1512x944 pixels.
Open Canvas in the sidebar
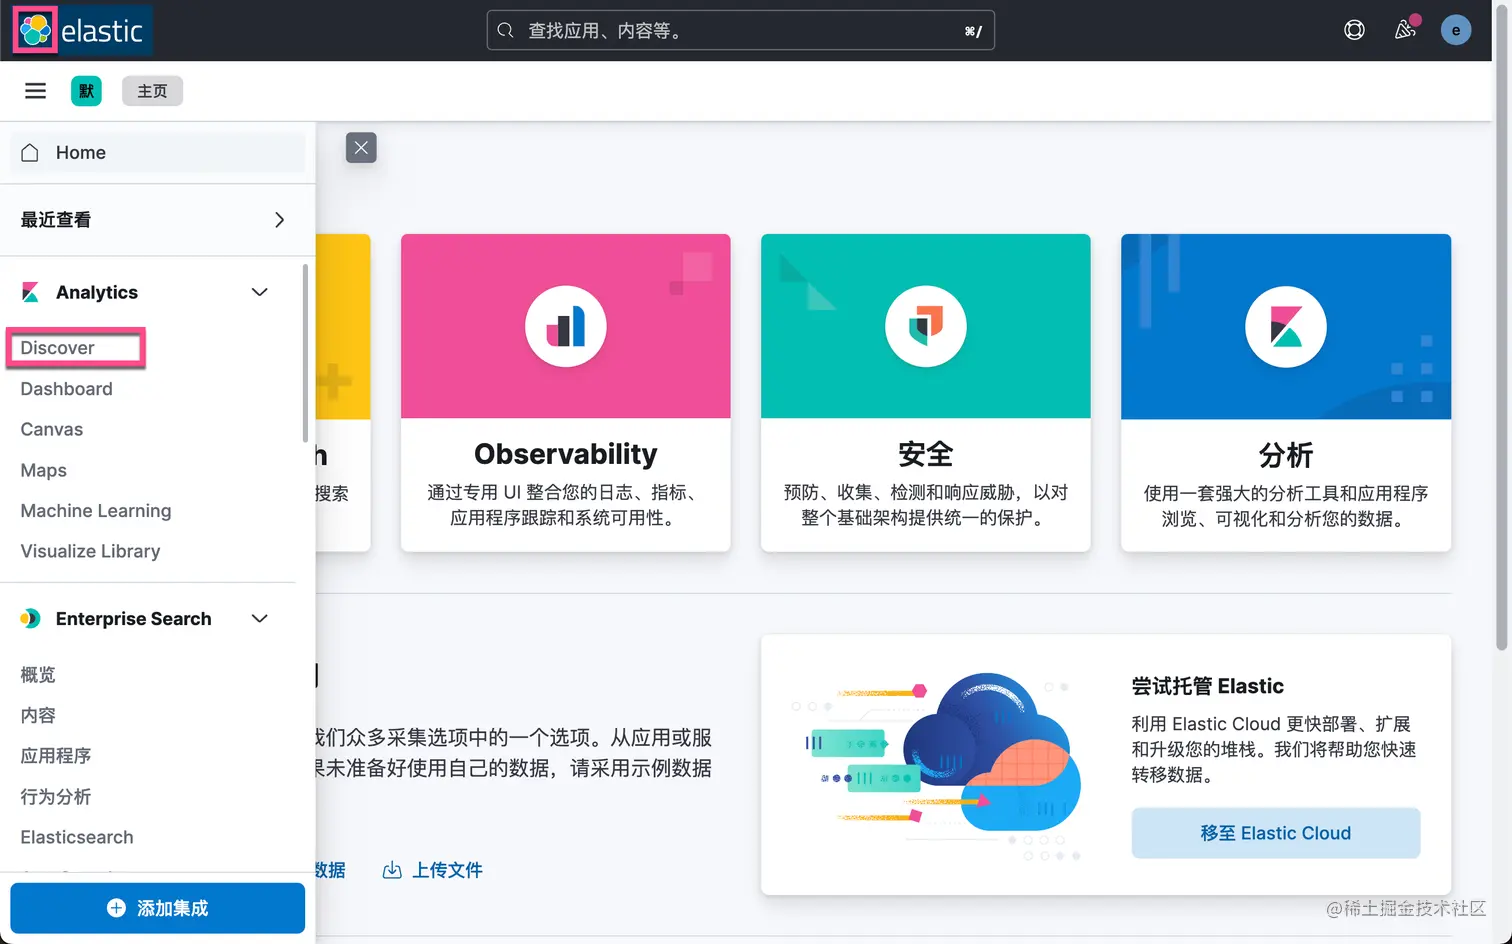click(52, 429)
